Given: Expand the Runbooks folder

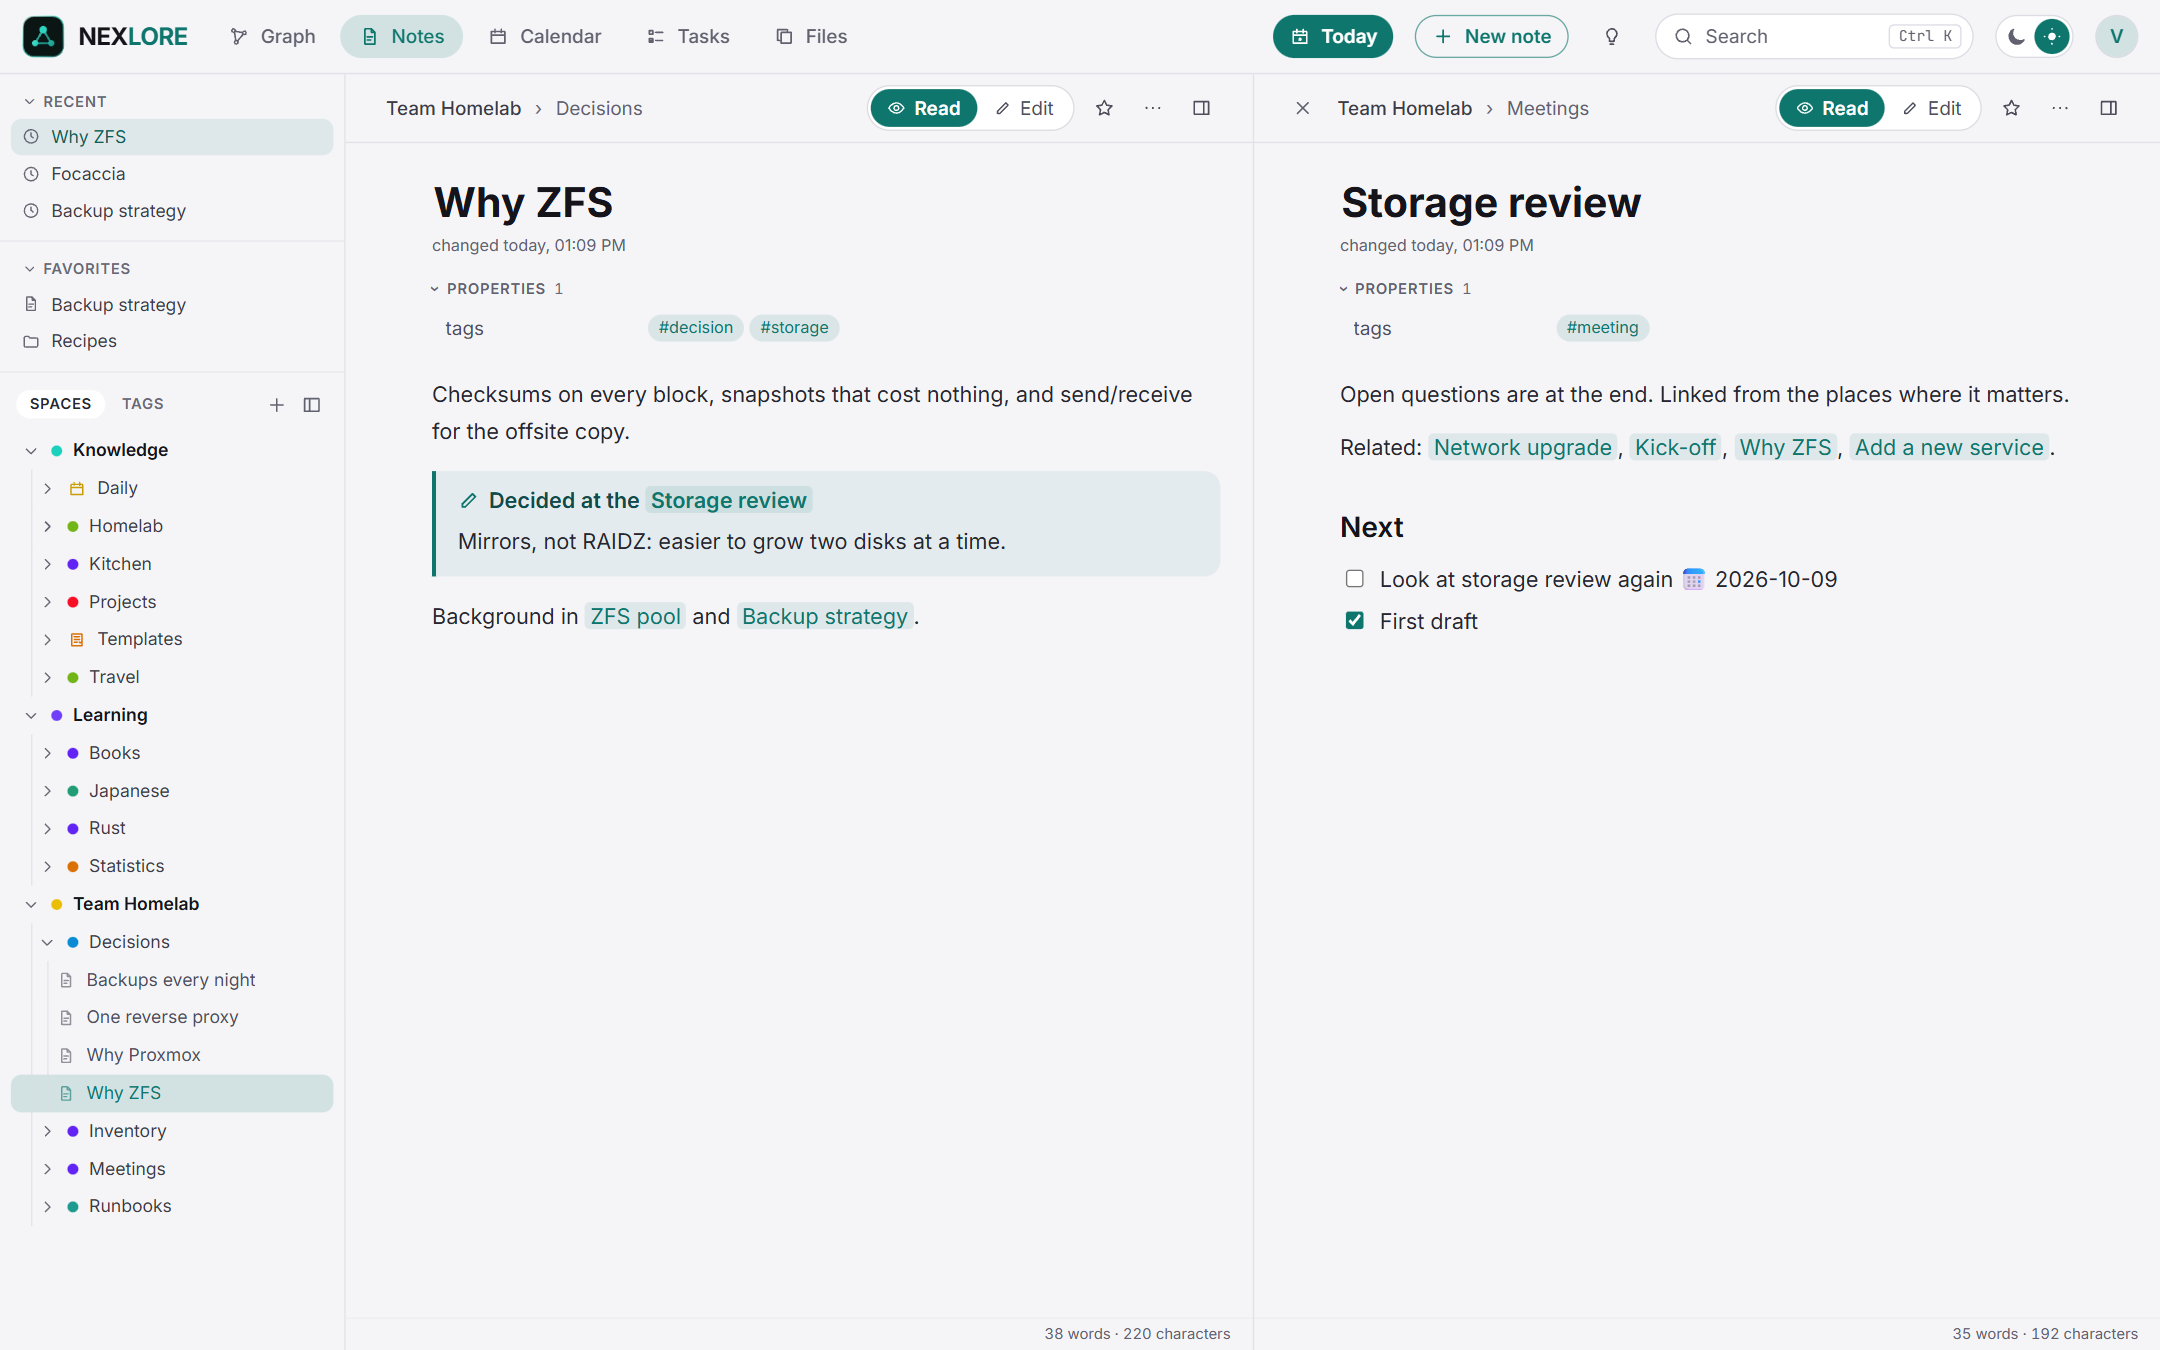Looking at the screenshot, I should coord(47,1206).
